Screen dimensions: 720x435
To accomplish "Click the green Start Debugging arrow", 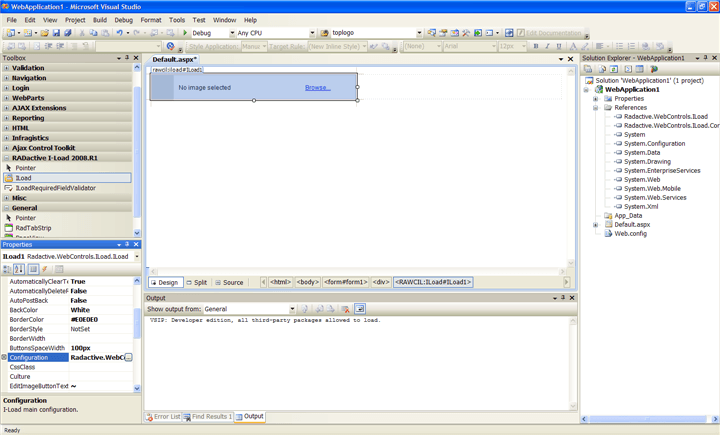I will [185, 33].
